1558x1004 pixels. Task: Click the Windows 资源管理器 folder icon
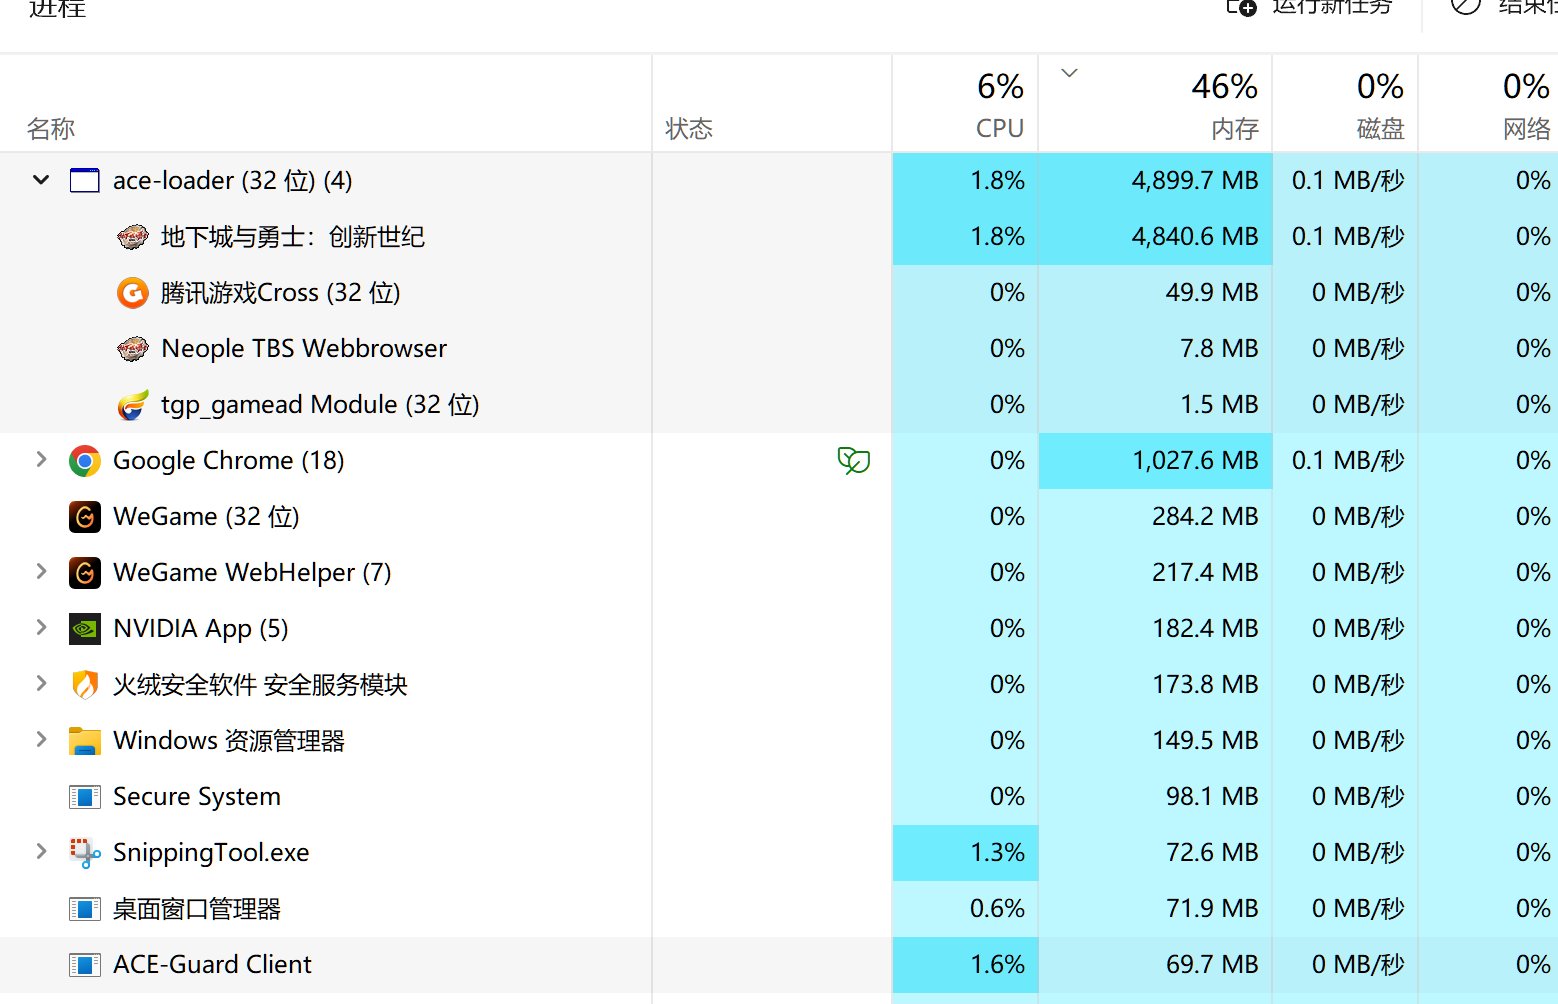[x=85, y=741]
